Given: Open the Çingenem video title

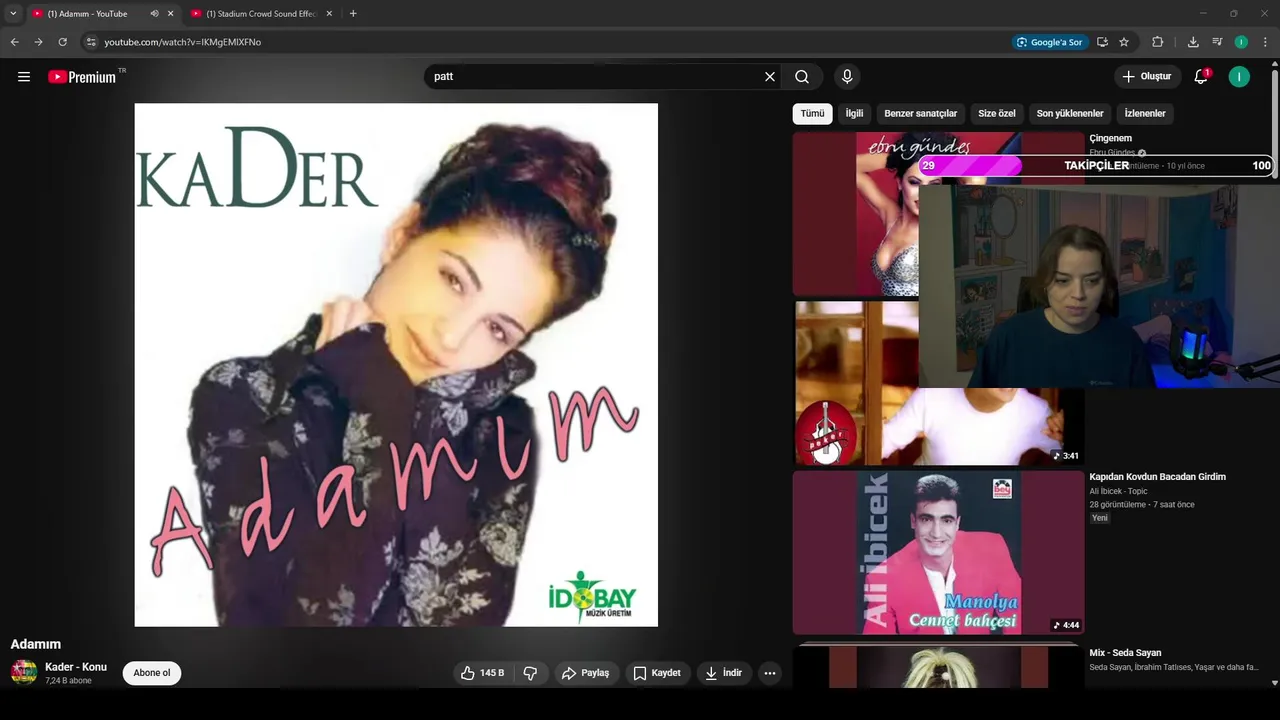Looking at the screenshot, I should point(1111,139).
